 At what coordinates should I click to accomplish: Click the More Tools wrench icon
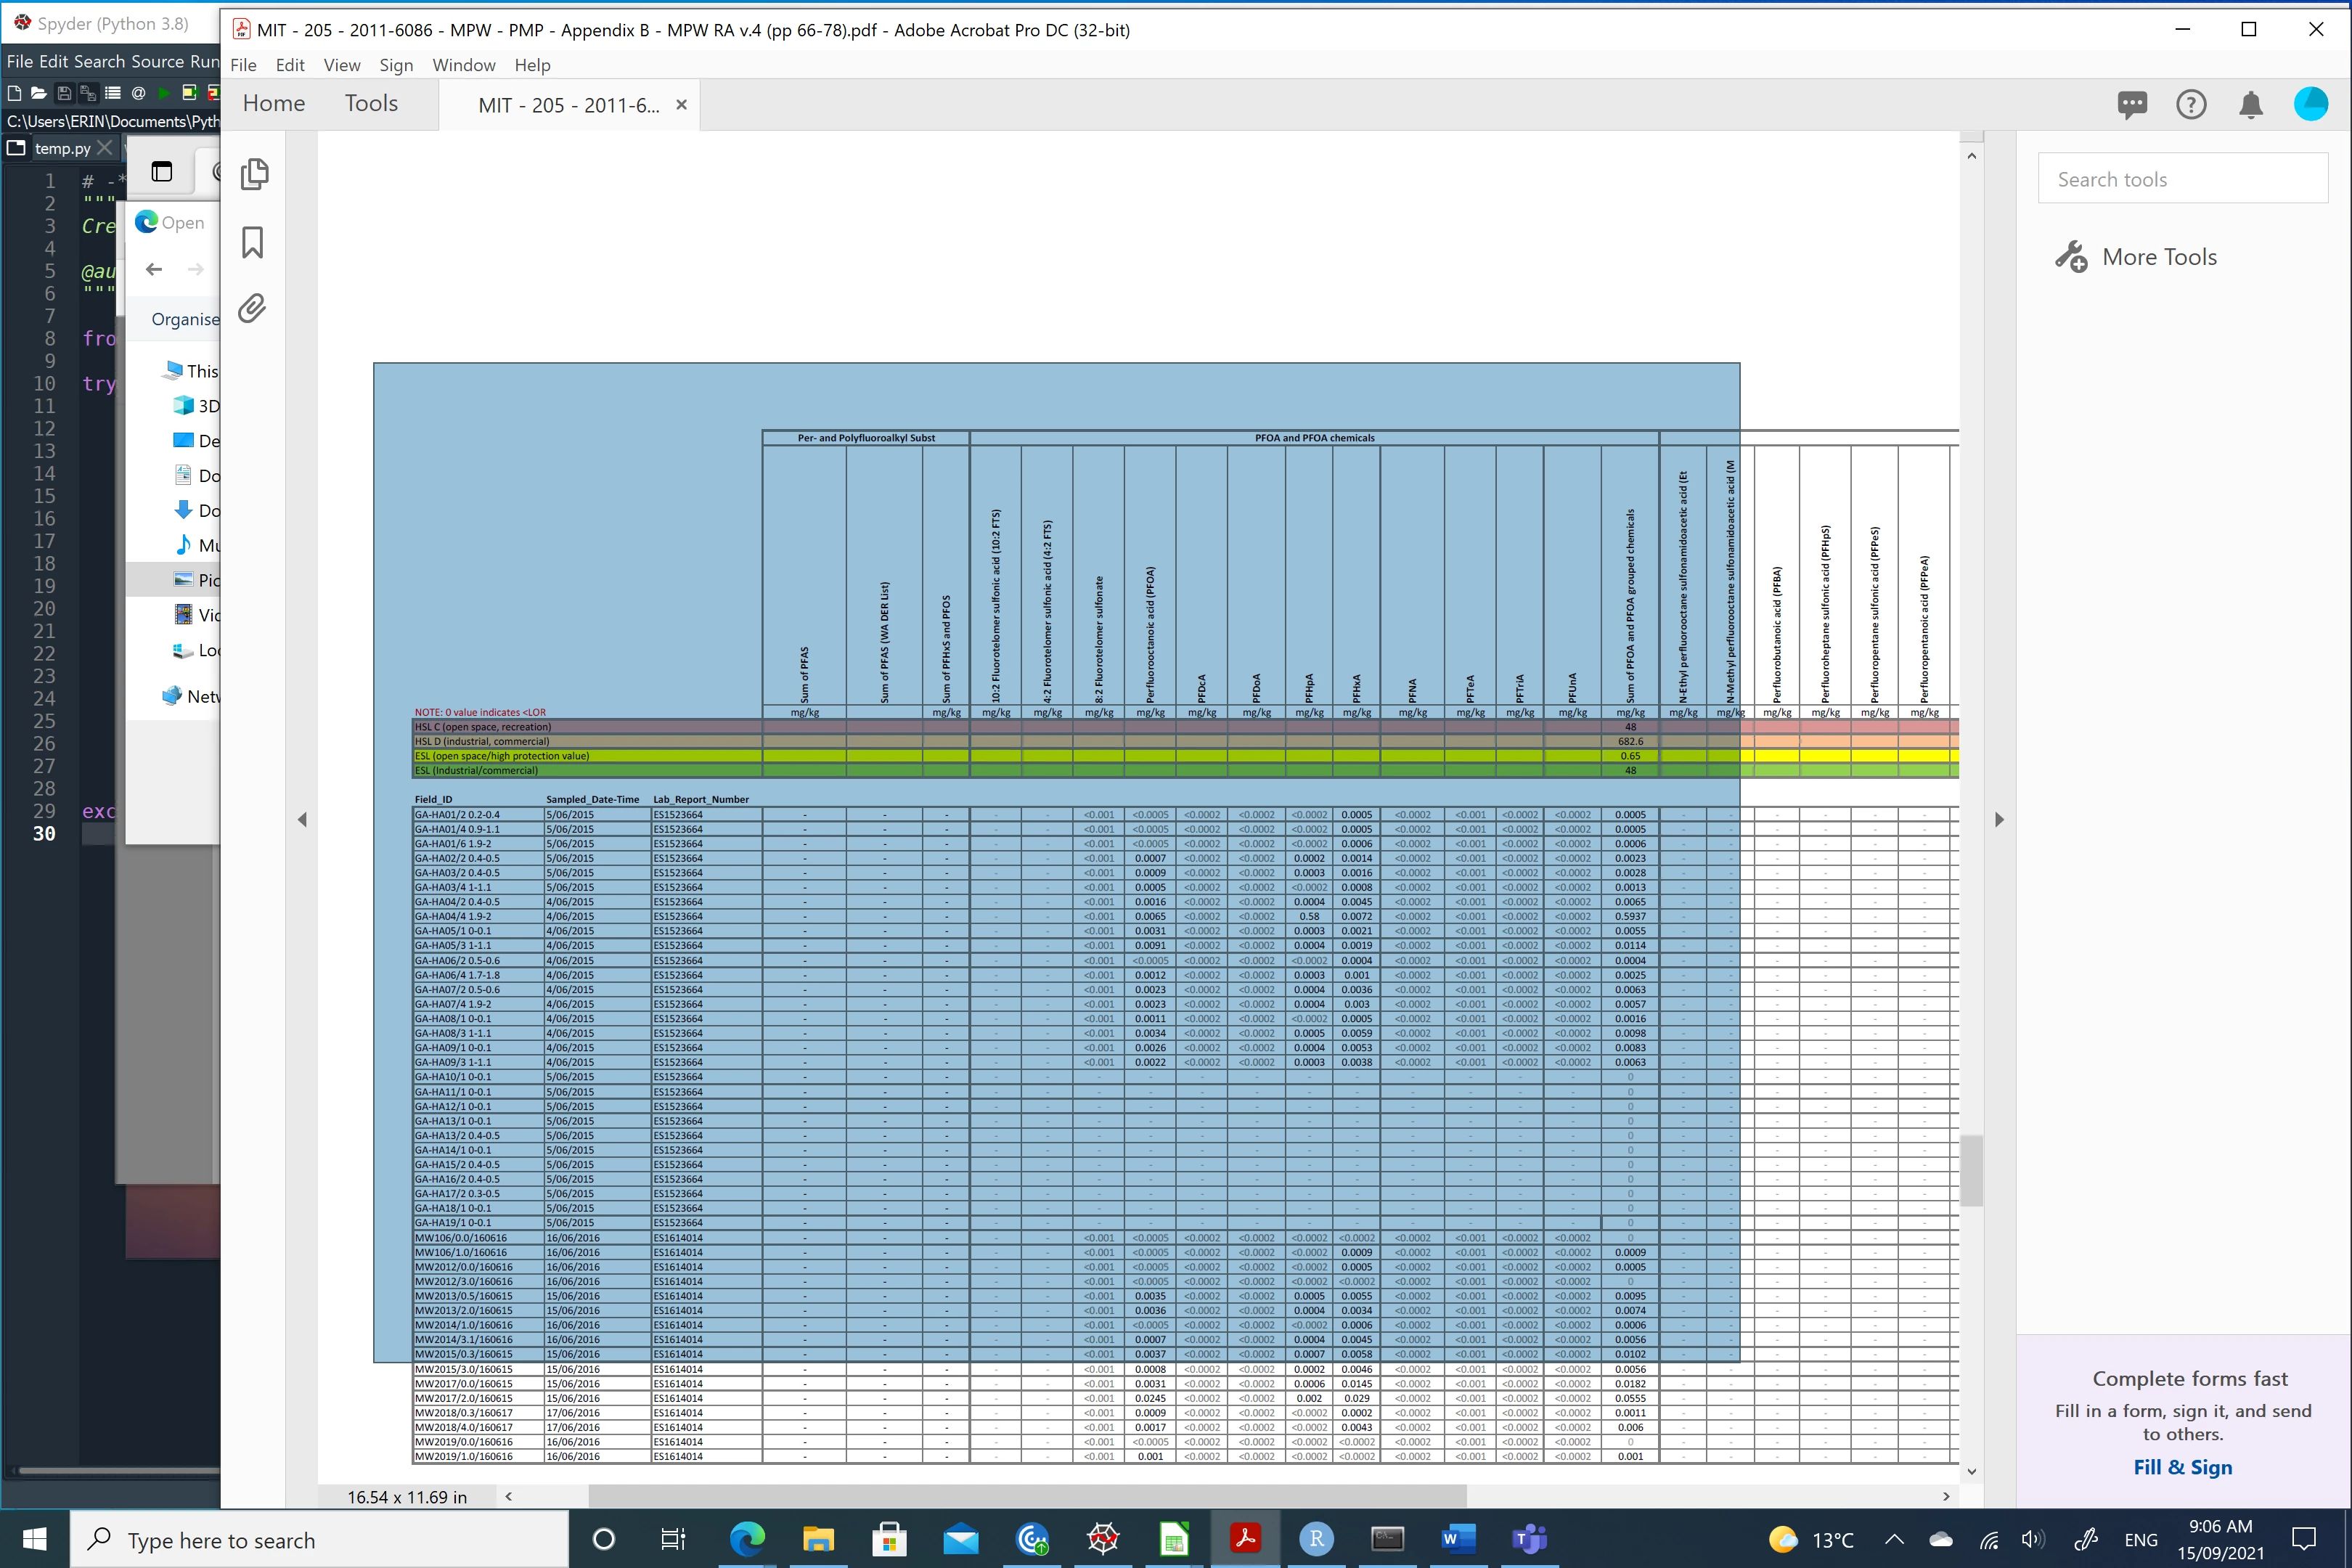[x=2071, y=257]
